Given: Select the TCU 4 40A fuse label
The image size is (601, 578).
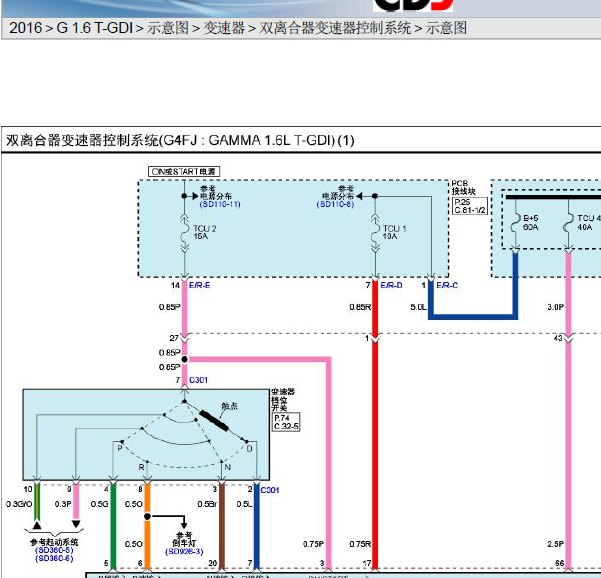Looking at the screenshot, I should (589, 222).
